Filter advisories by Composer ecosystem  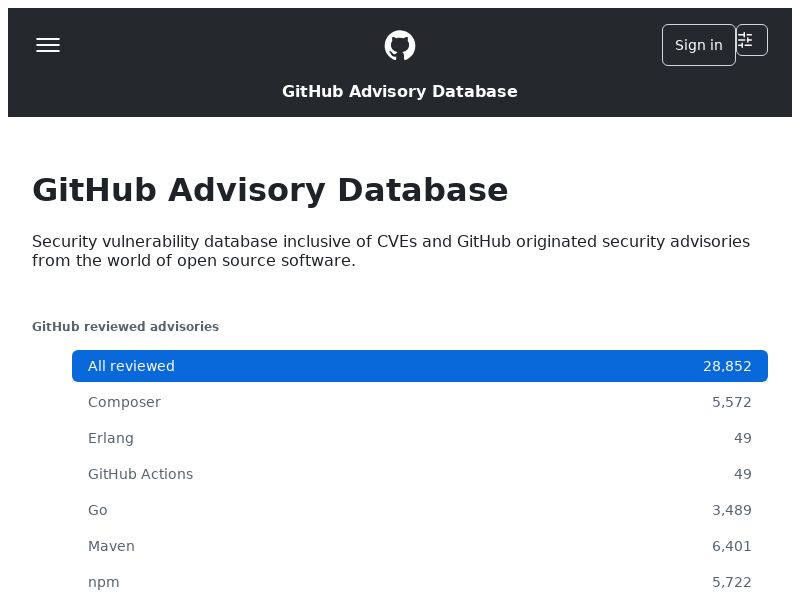pos(124,402)
